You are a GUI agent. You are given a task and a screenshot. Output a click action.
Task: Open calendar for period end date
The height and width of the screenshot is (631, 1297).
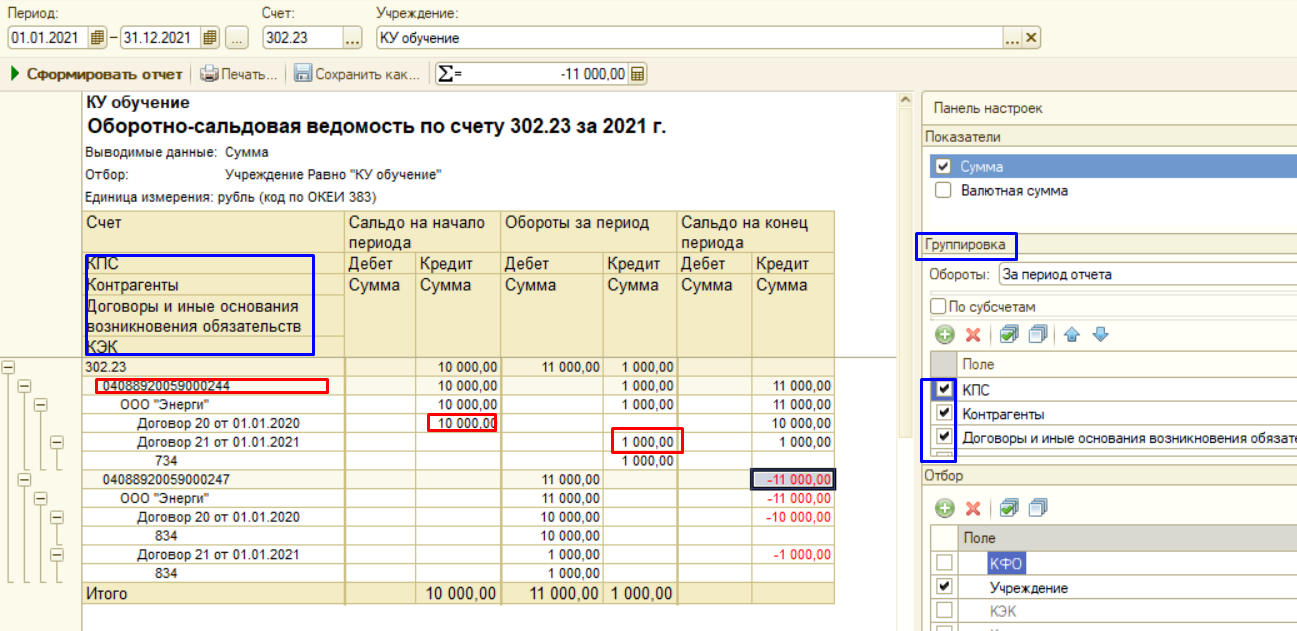pos(209,38)
